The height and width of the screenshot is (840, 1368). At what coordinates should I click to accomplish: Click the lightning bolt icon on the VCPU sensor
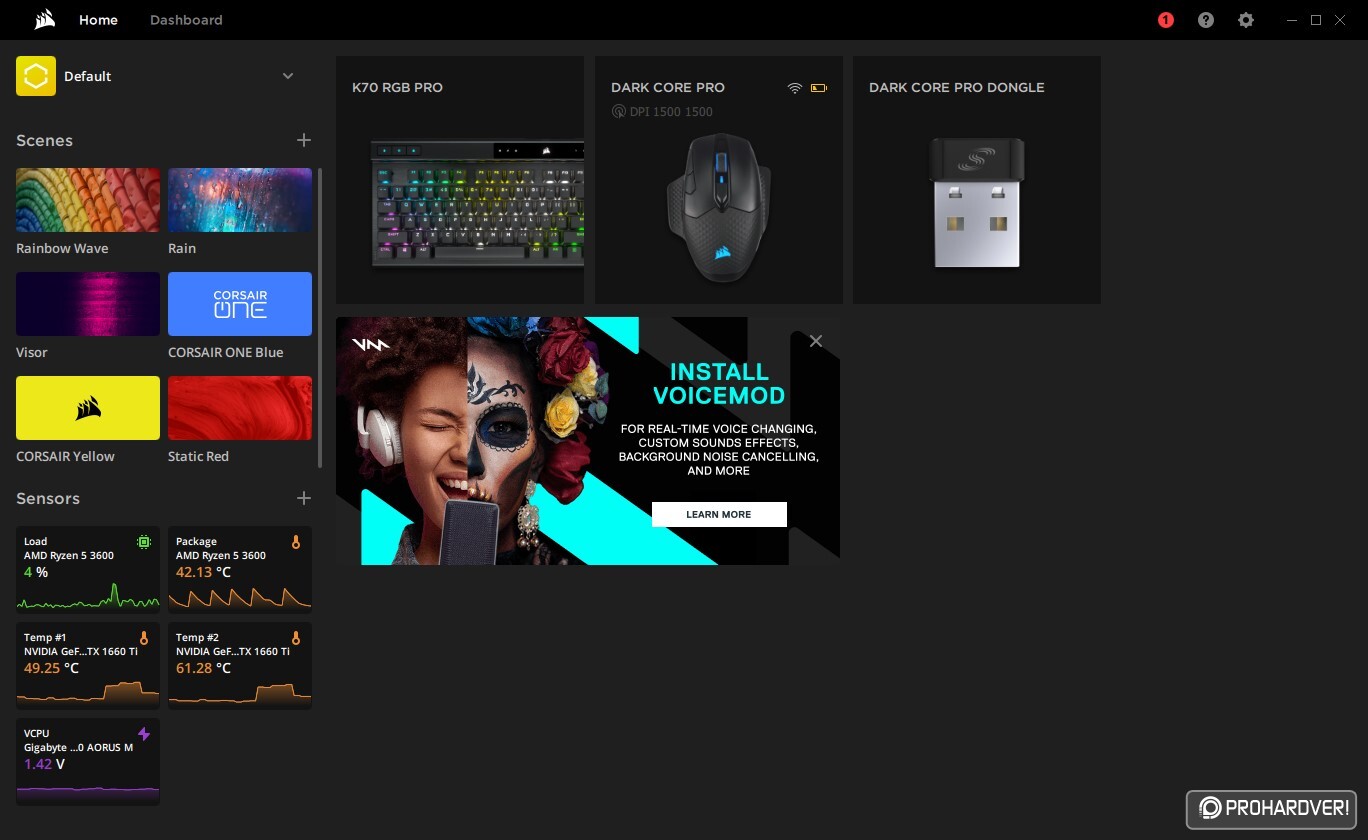tap(144, 734)
